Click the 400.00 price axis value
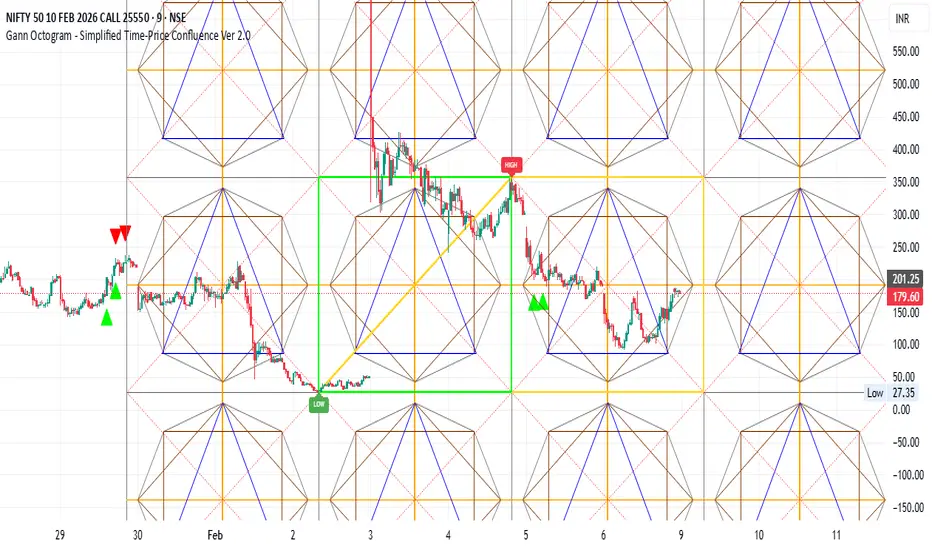 [x=905, y=150]
